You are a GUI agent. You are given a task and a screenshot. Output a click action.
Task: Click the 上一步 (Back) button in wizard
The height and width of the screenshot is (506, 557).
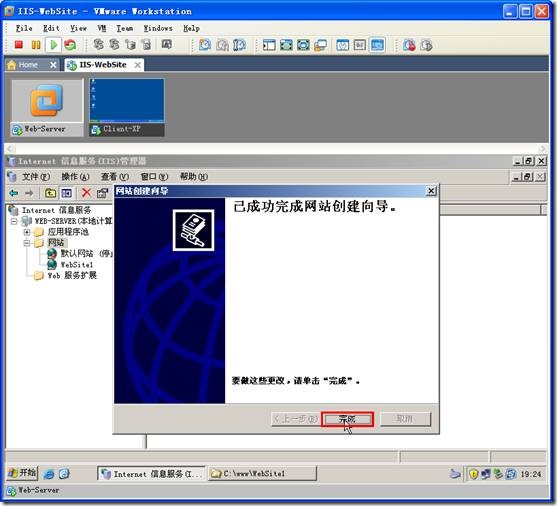tap(296, 419)
